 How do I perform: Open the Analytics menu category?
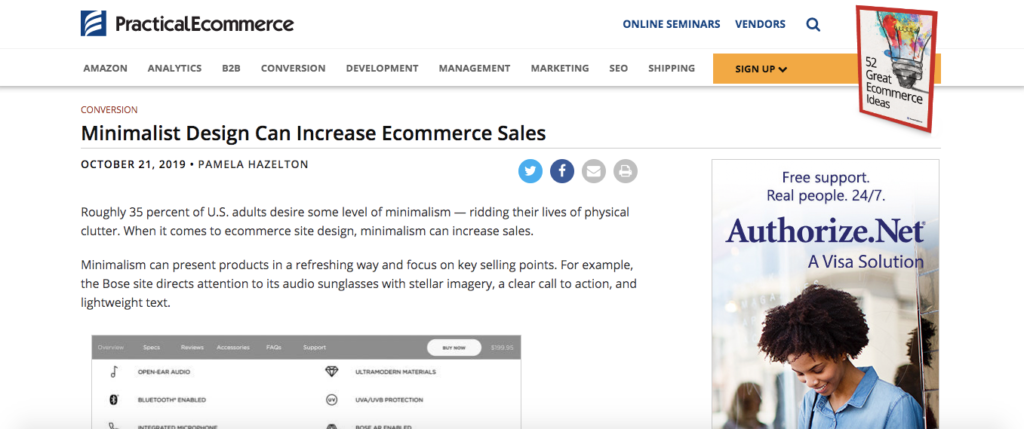(x=174, y=68)
